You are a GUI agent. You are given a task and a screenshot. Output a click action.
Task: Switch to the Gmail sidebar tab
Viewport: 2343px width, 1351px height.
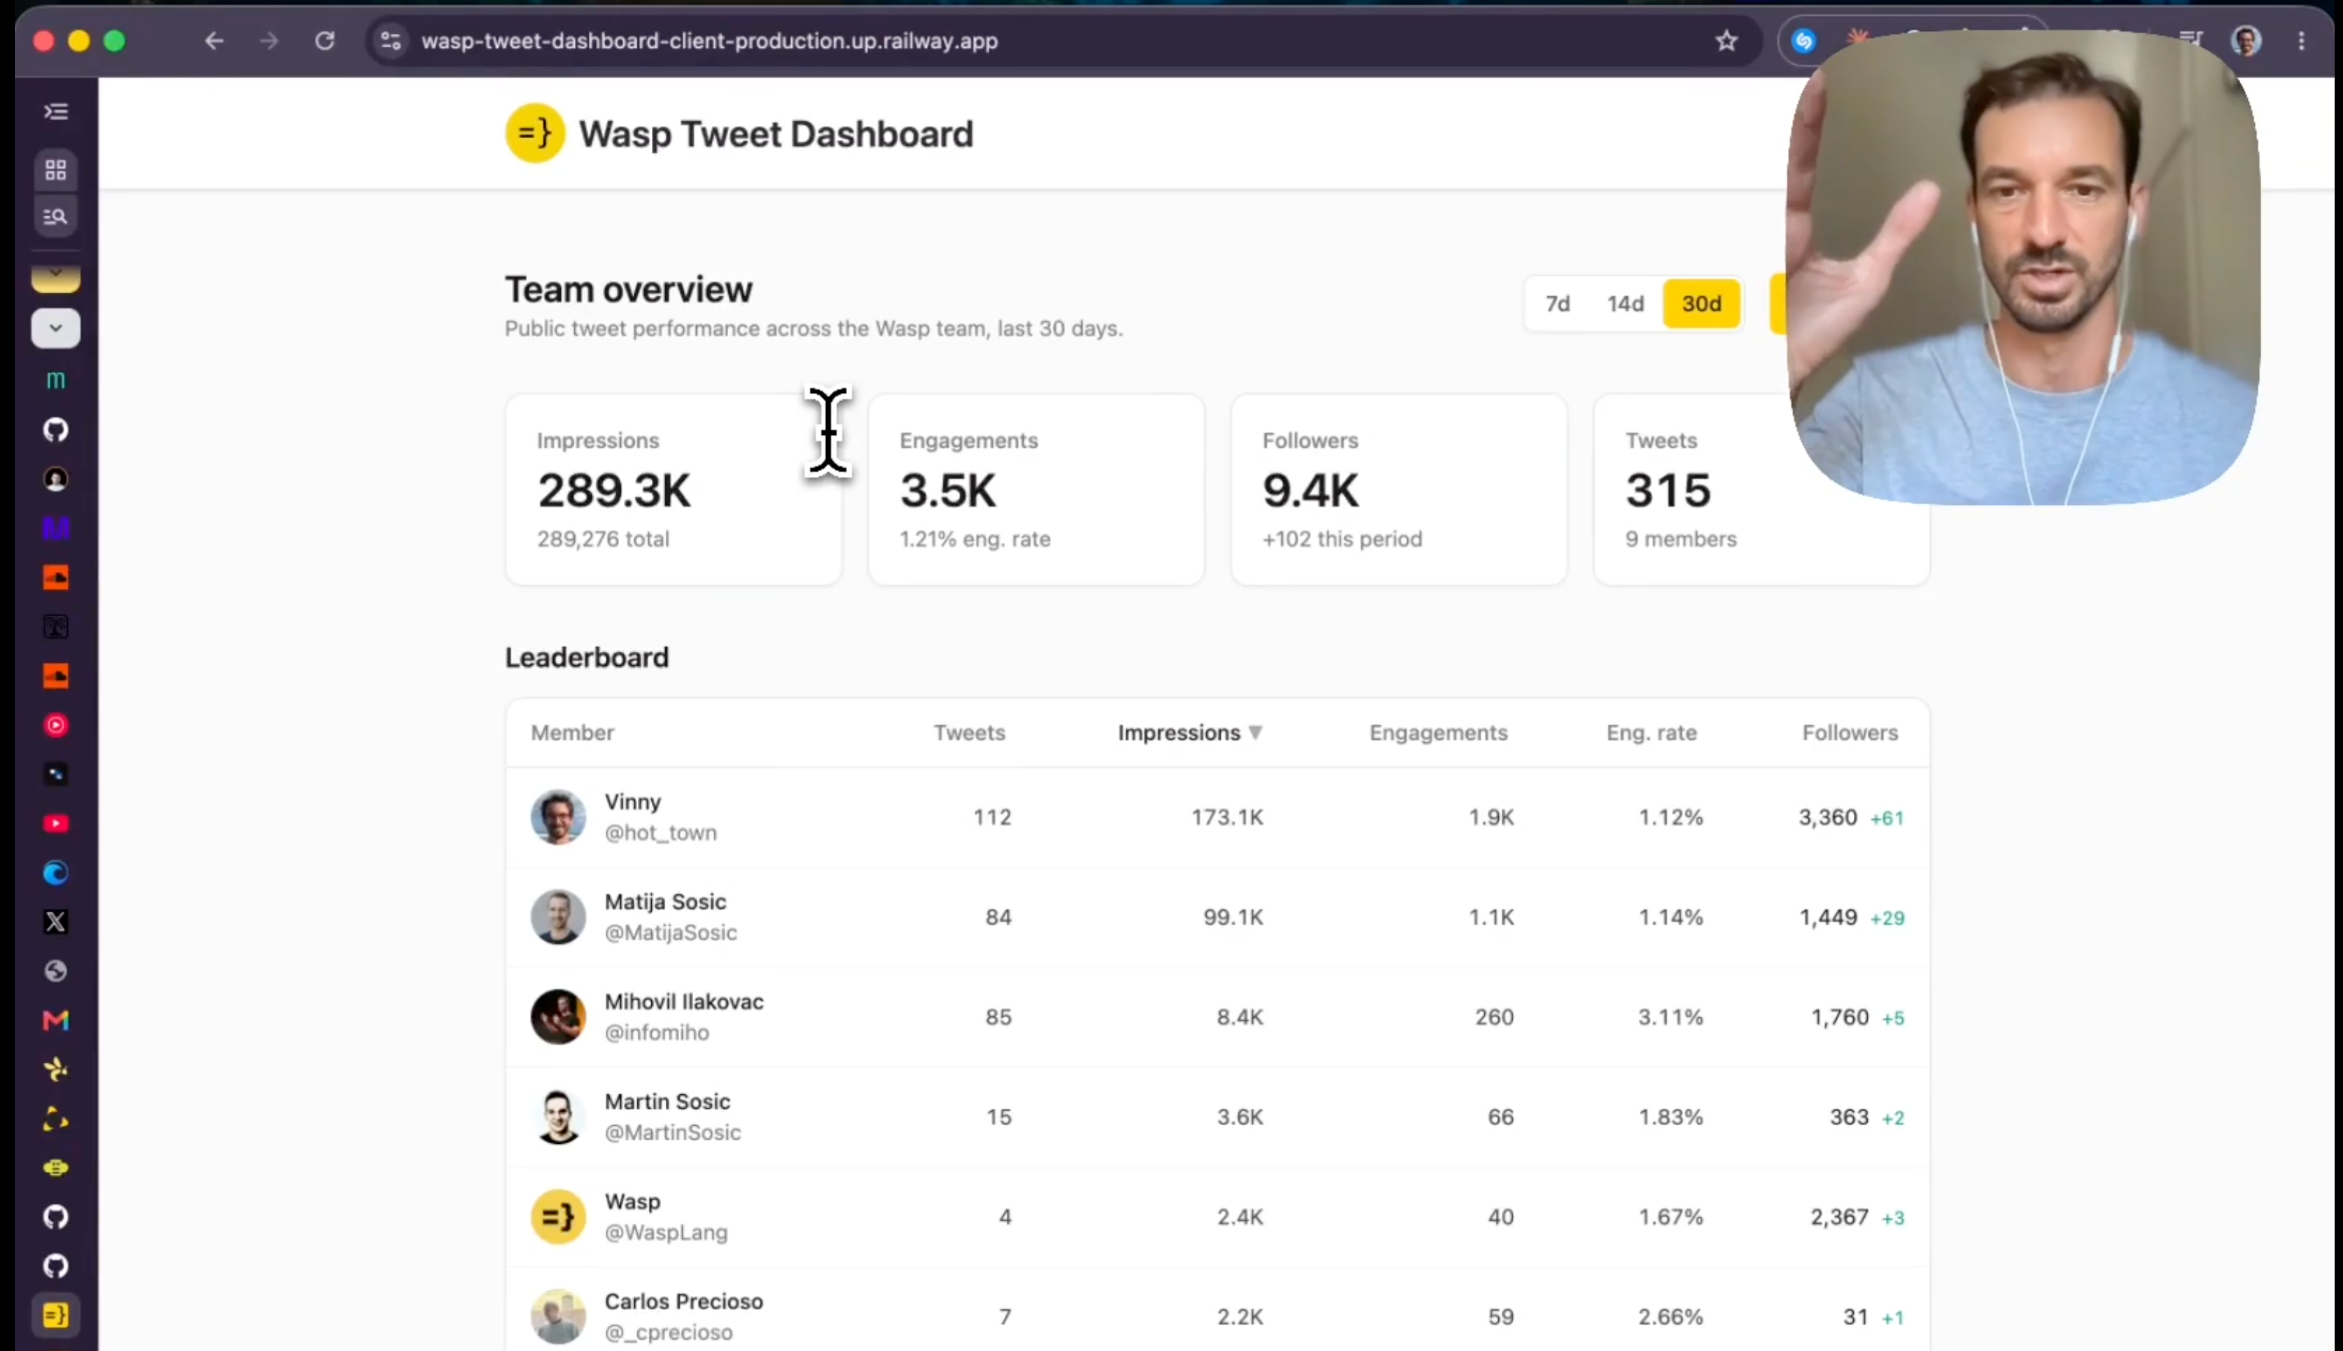click(x=56, y=1020)
